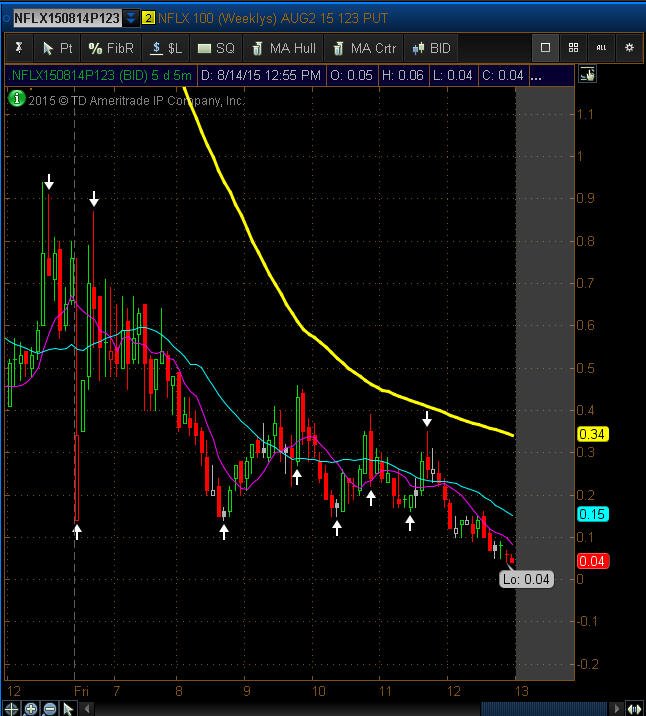Click the scroll left arrow
The height and width of the screenshot is (716, 646).
[x=87, y=709]
